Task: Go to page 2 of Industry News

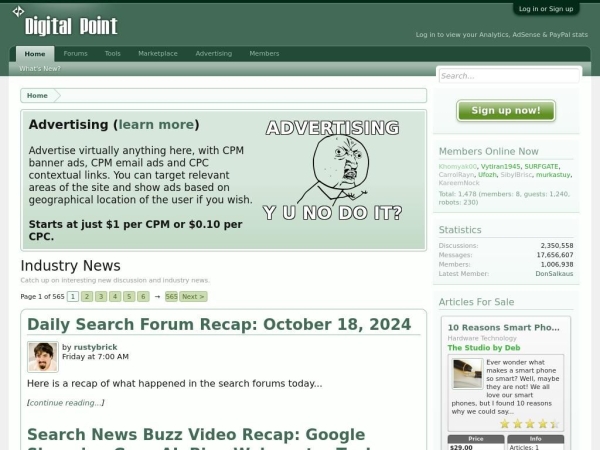Action: [x=87, y=297]
